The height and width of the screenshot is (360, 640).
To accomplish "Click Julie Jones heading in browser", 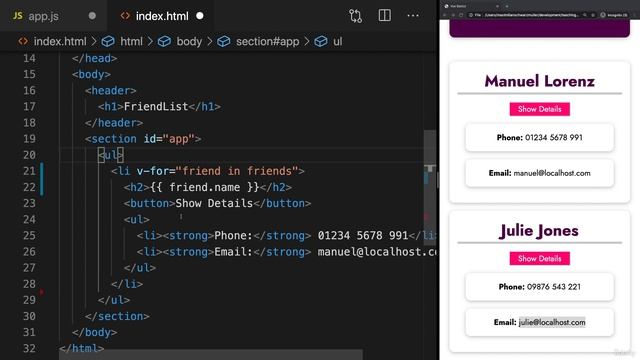I will coord(539,231).
